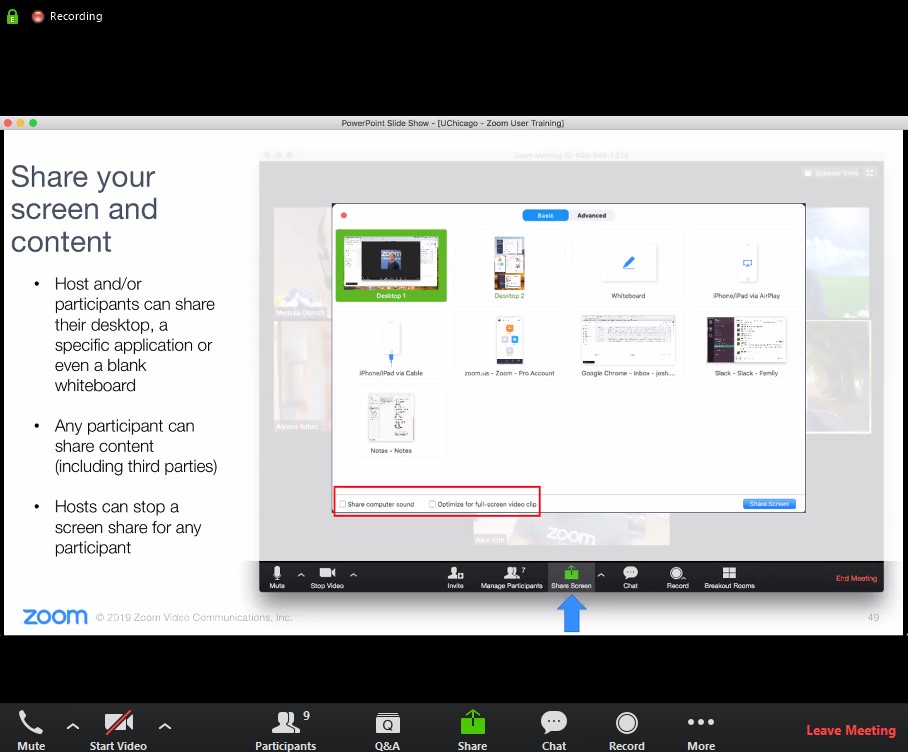The image size is (908, 752).
Task: Select Whiteboard share option
Action: coord(628,266)
